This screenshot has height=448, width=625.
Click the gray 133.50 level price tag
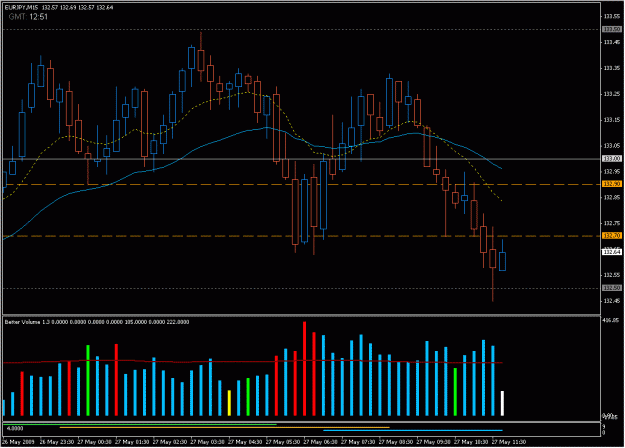612,29
